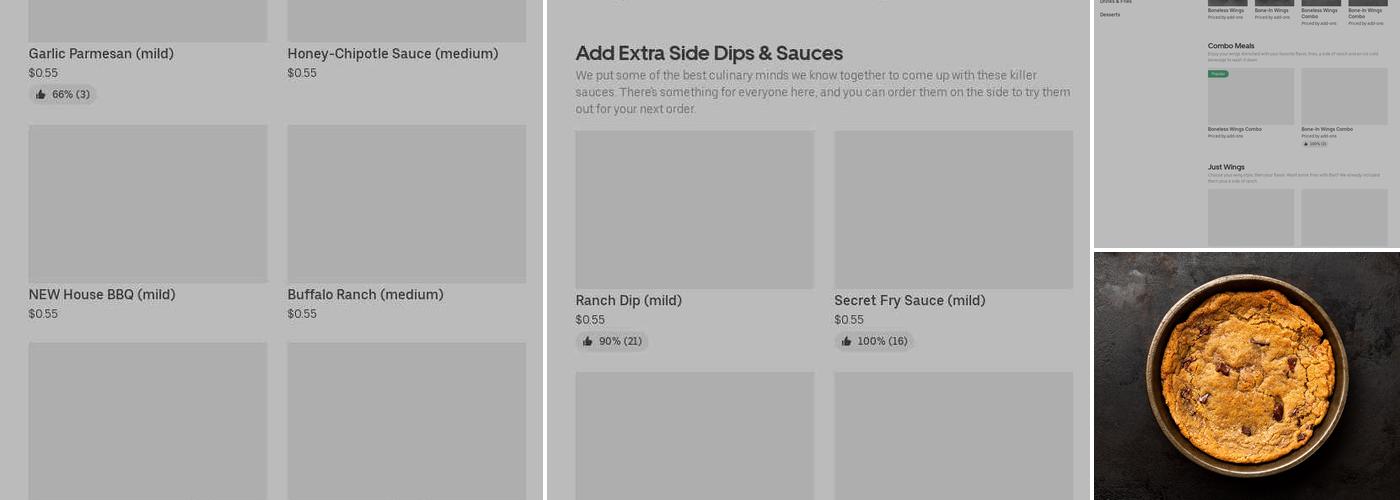The height and width of the screenshot is (500, 1400).
Task: Click the 66% (3) rating badge
Action: click(x=63, y=95)
